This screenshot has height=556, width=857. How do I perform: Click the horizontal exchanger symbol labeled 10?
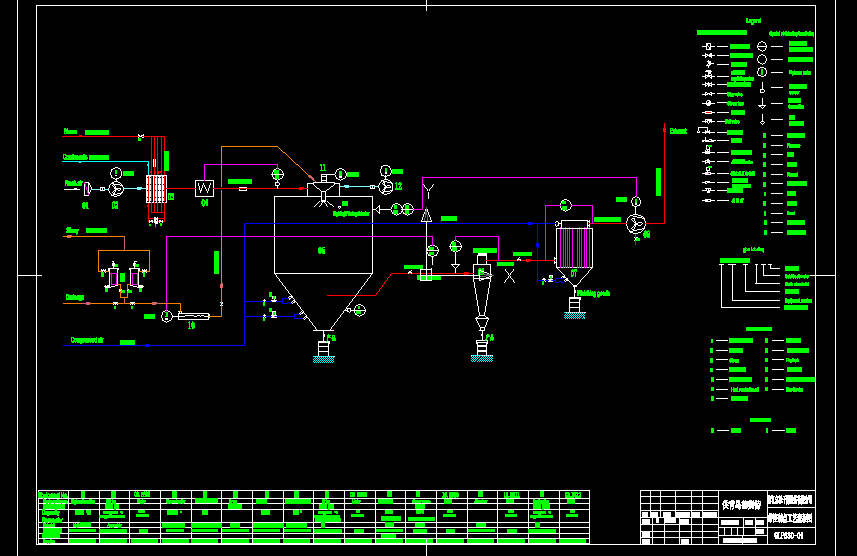(x=190, y=317)
